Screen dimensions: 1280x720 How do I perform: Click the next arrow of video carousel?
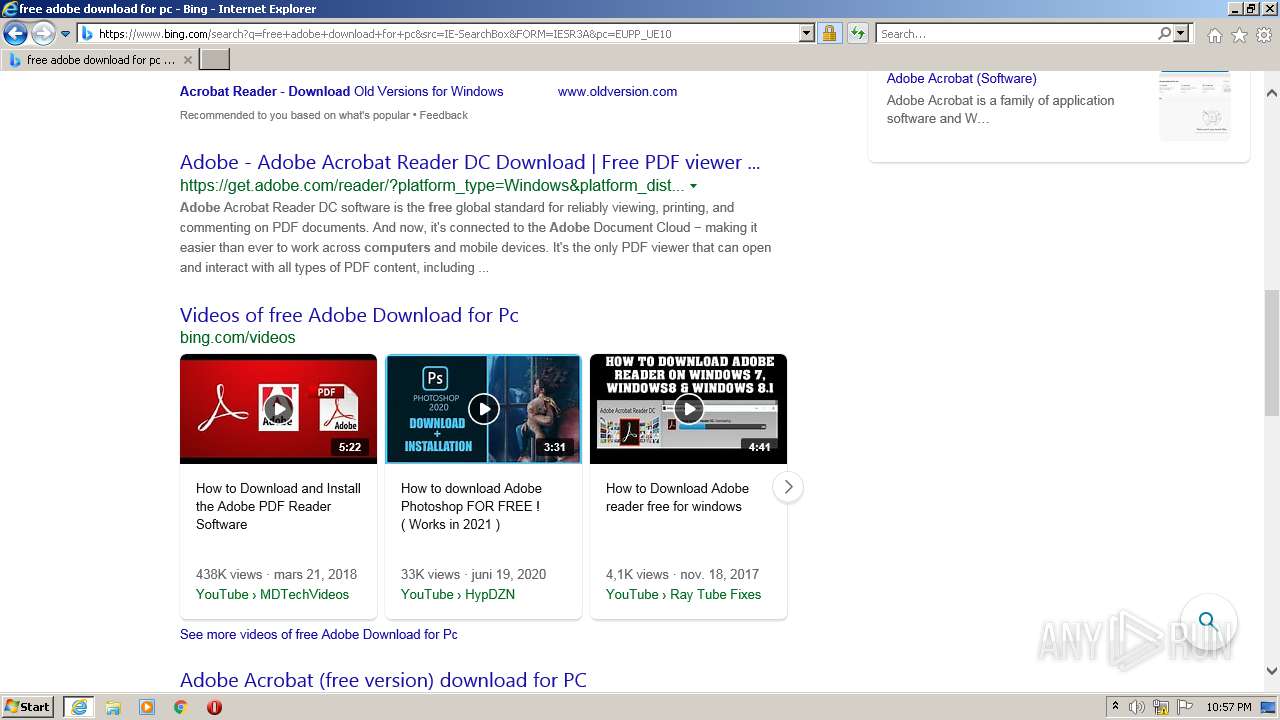pos(788,487)
